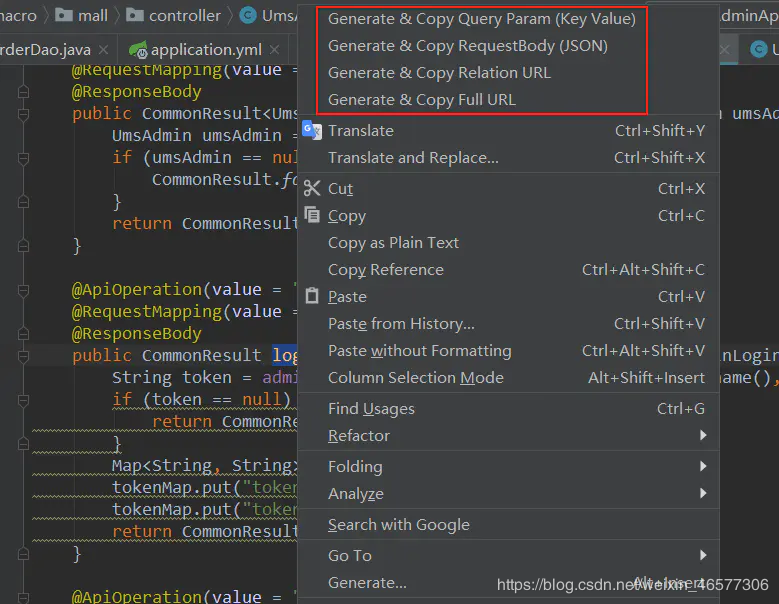The height and width of the screenshot is (604, 779).
Task: Toggle fold marker at second @ApiOperation line
Action: 23,290
